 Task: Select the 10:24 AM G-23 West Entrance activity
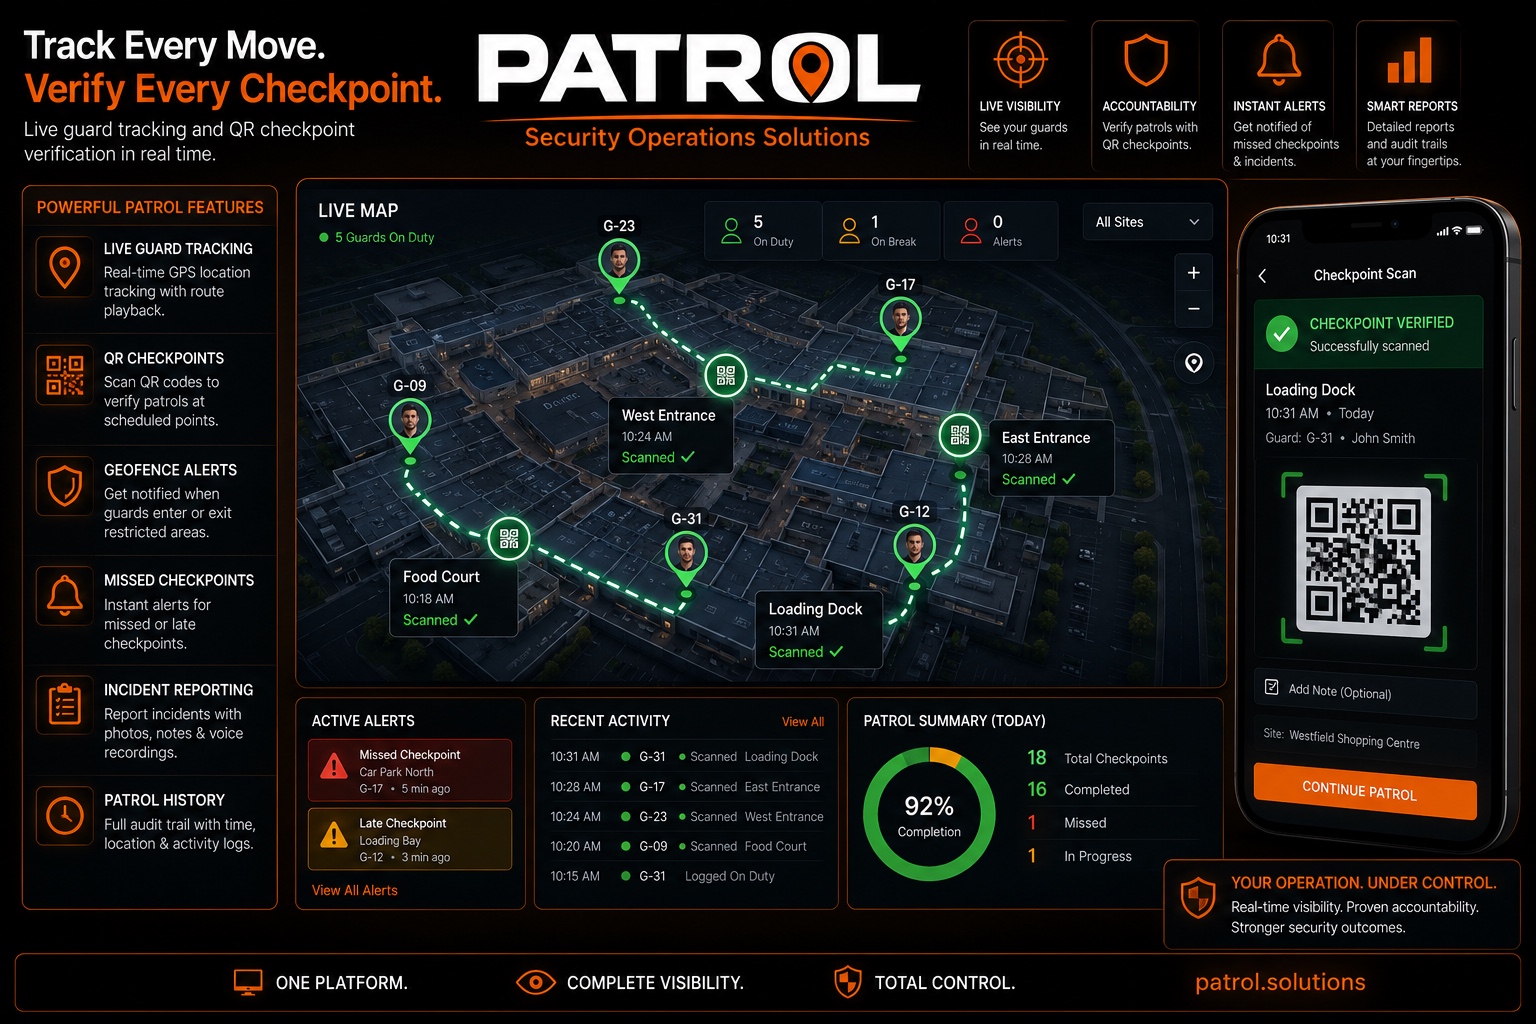point(686,817)
